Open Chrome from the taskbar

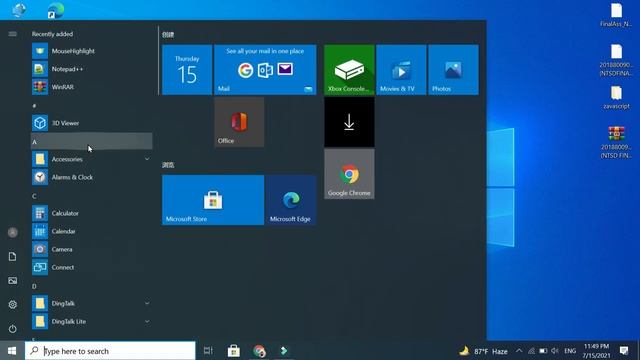pos(259,351)
